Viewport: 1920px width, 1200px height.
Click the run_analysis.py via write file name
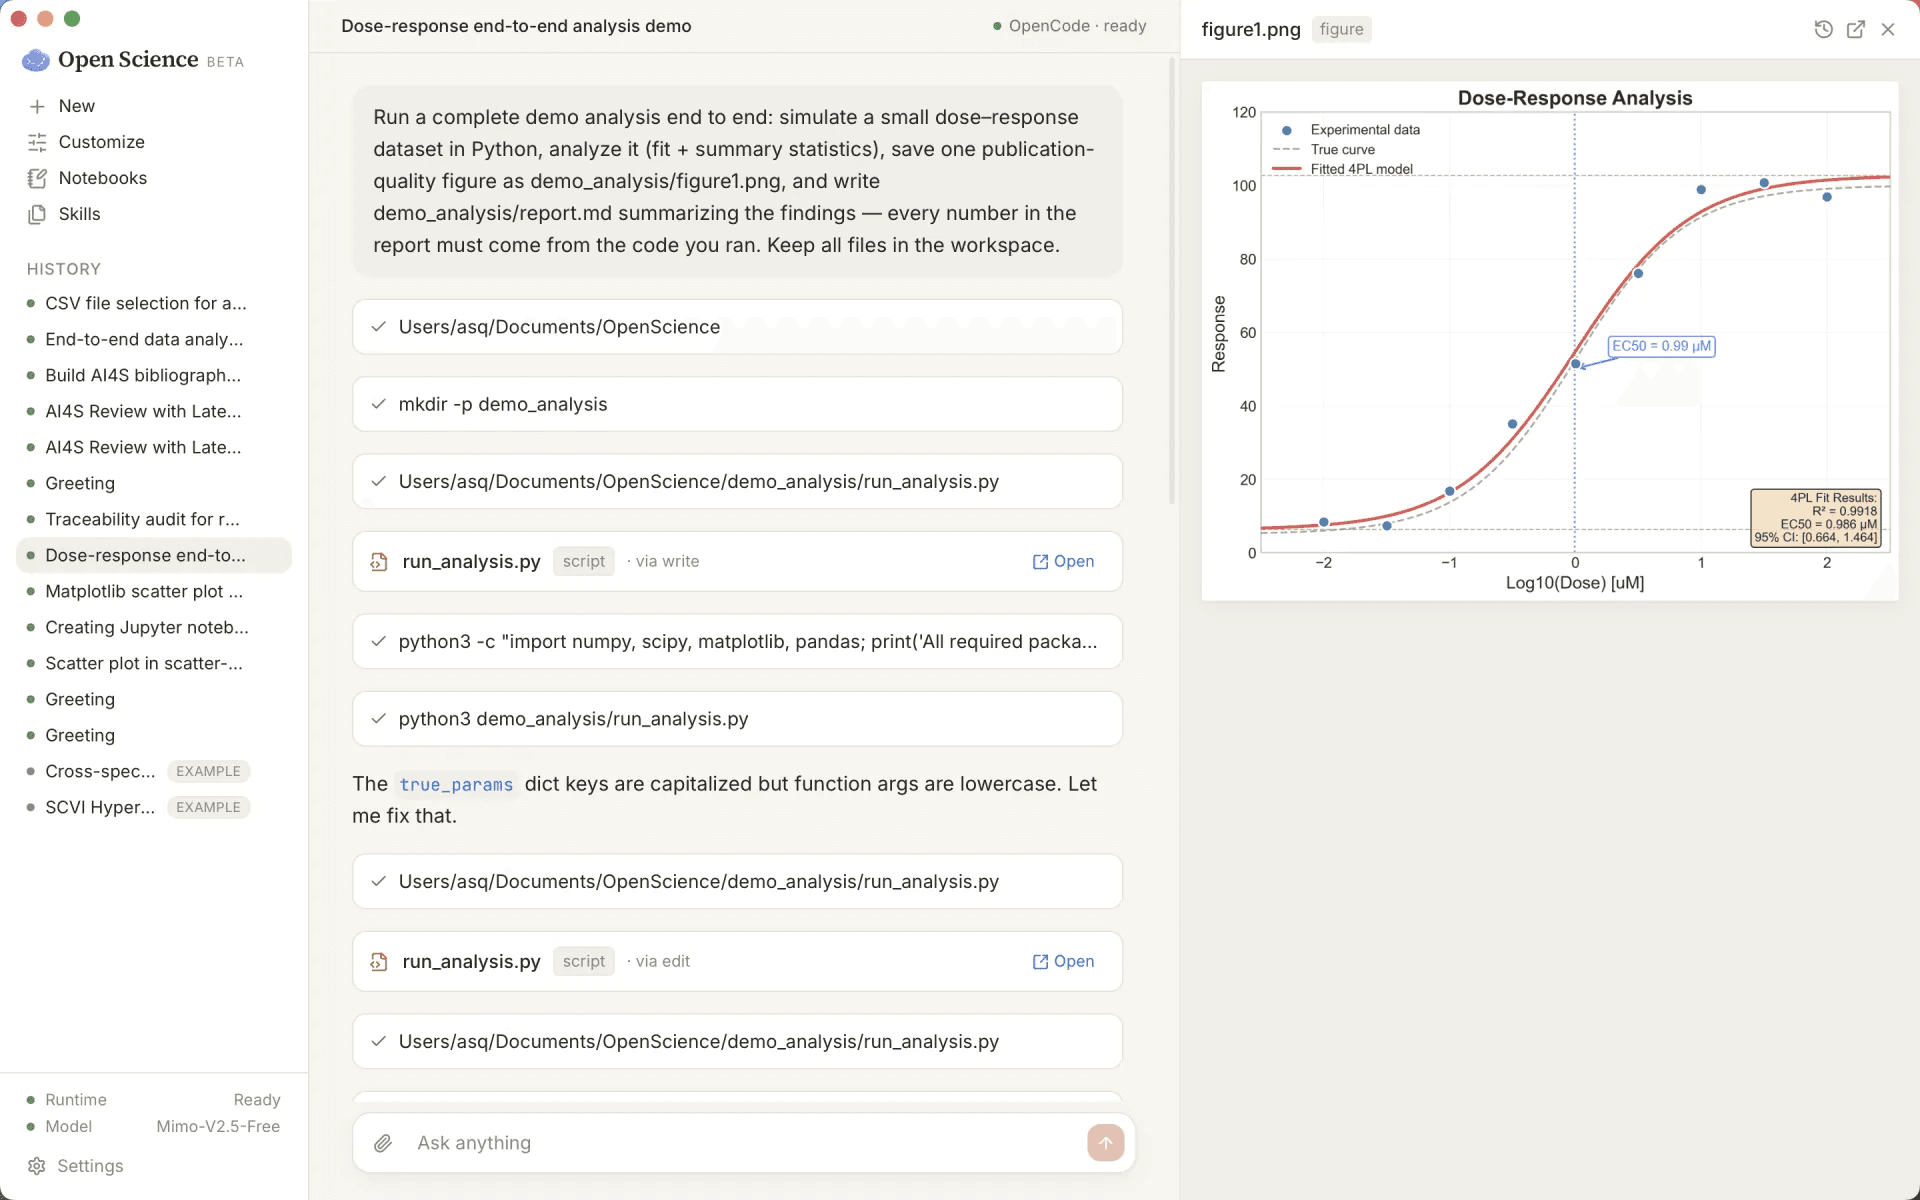pyautogui.click(x=471, y=562)
